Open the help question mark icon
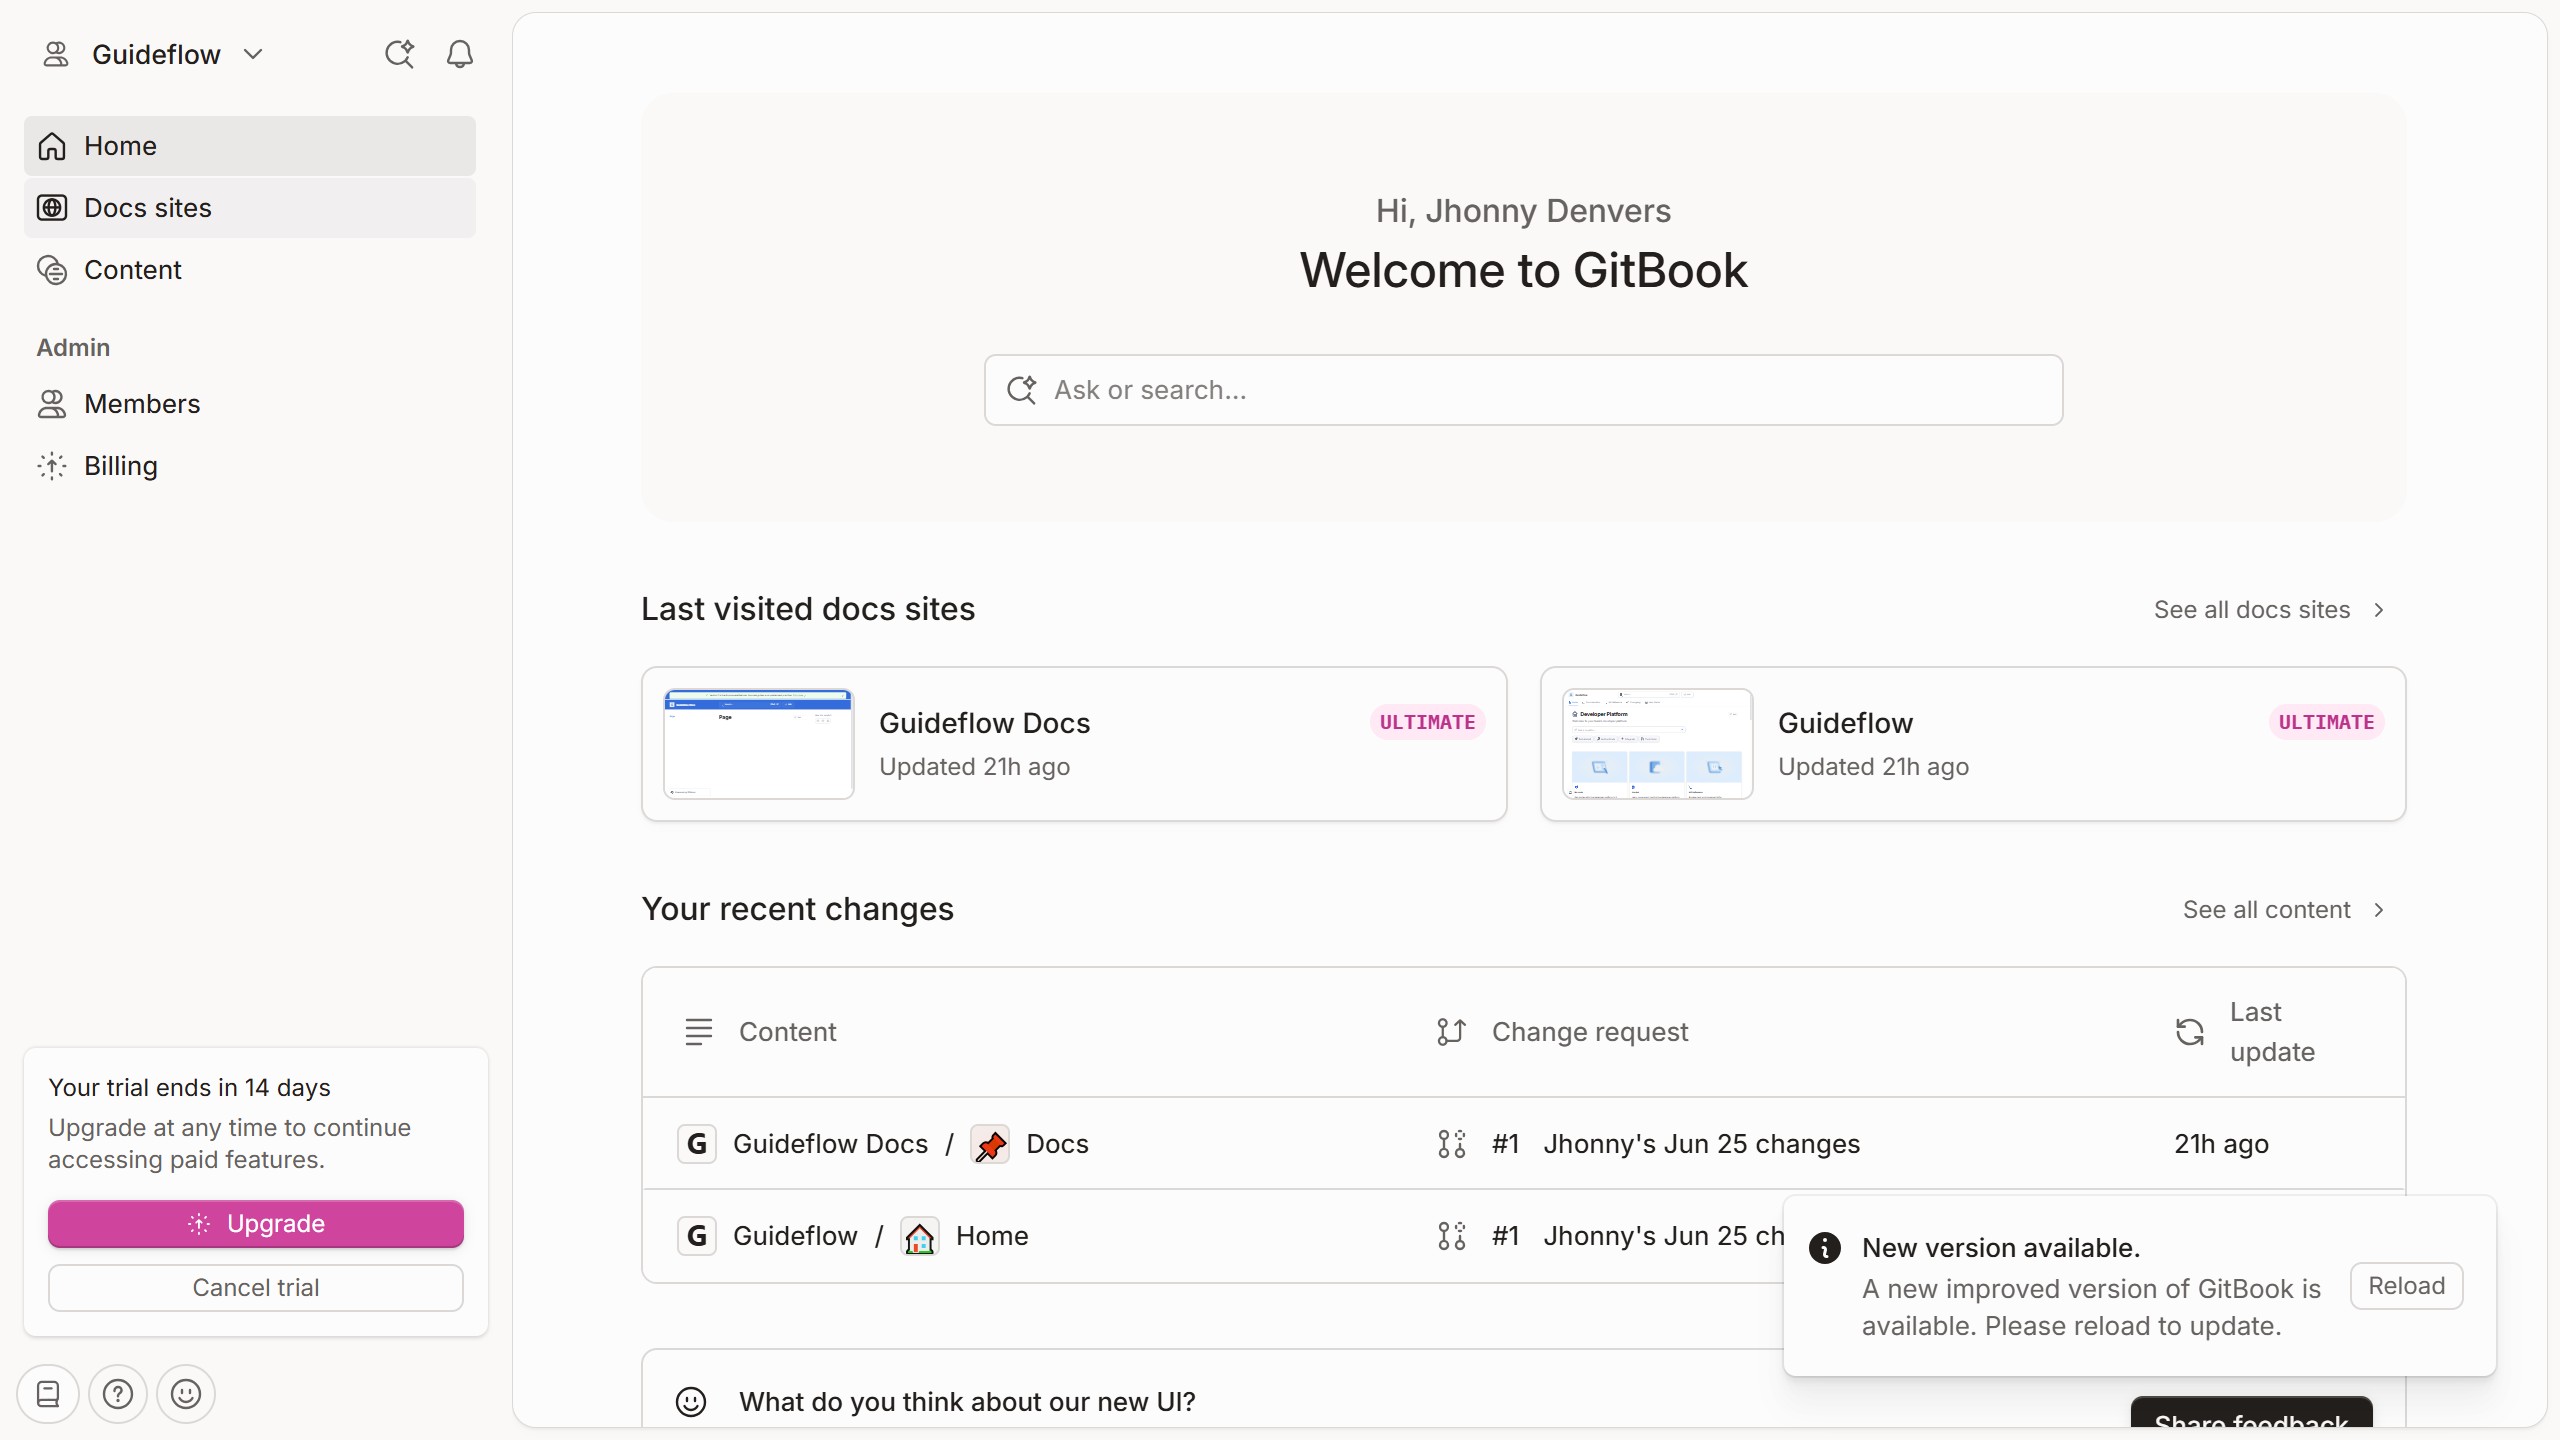The image size is (2560, 1440). click(x=118, y=1394)
